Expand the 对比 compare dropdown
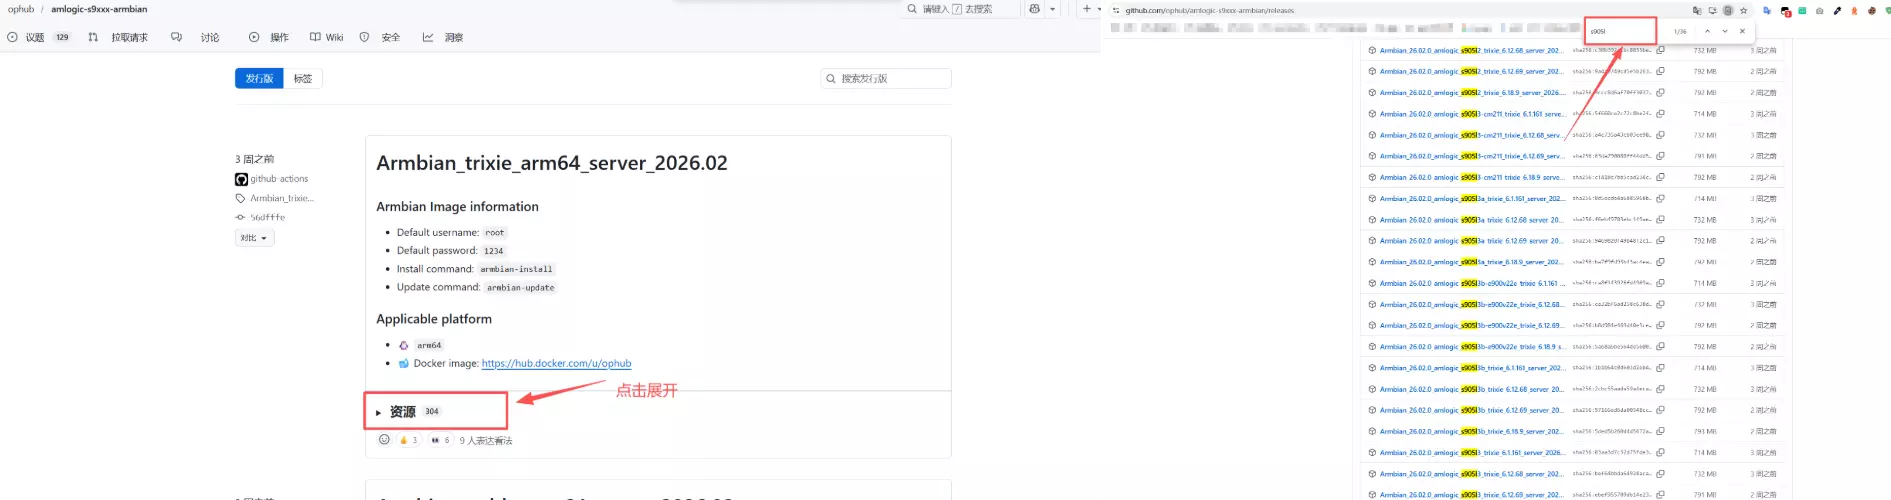Screen dimensions: 1891x500 click(254, 238)
